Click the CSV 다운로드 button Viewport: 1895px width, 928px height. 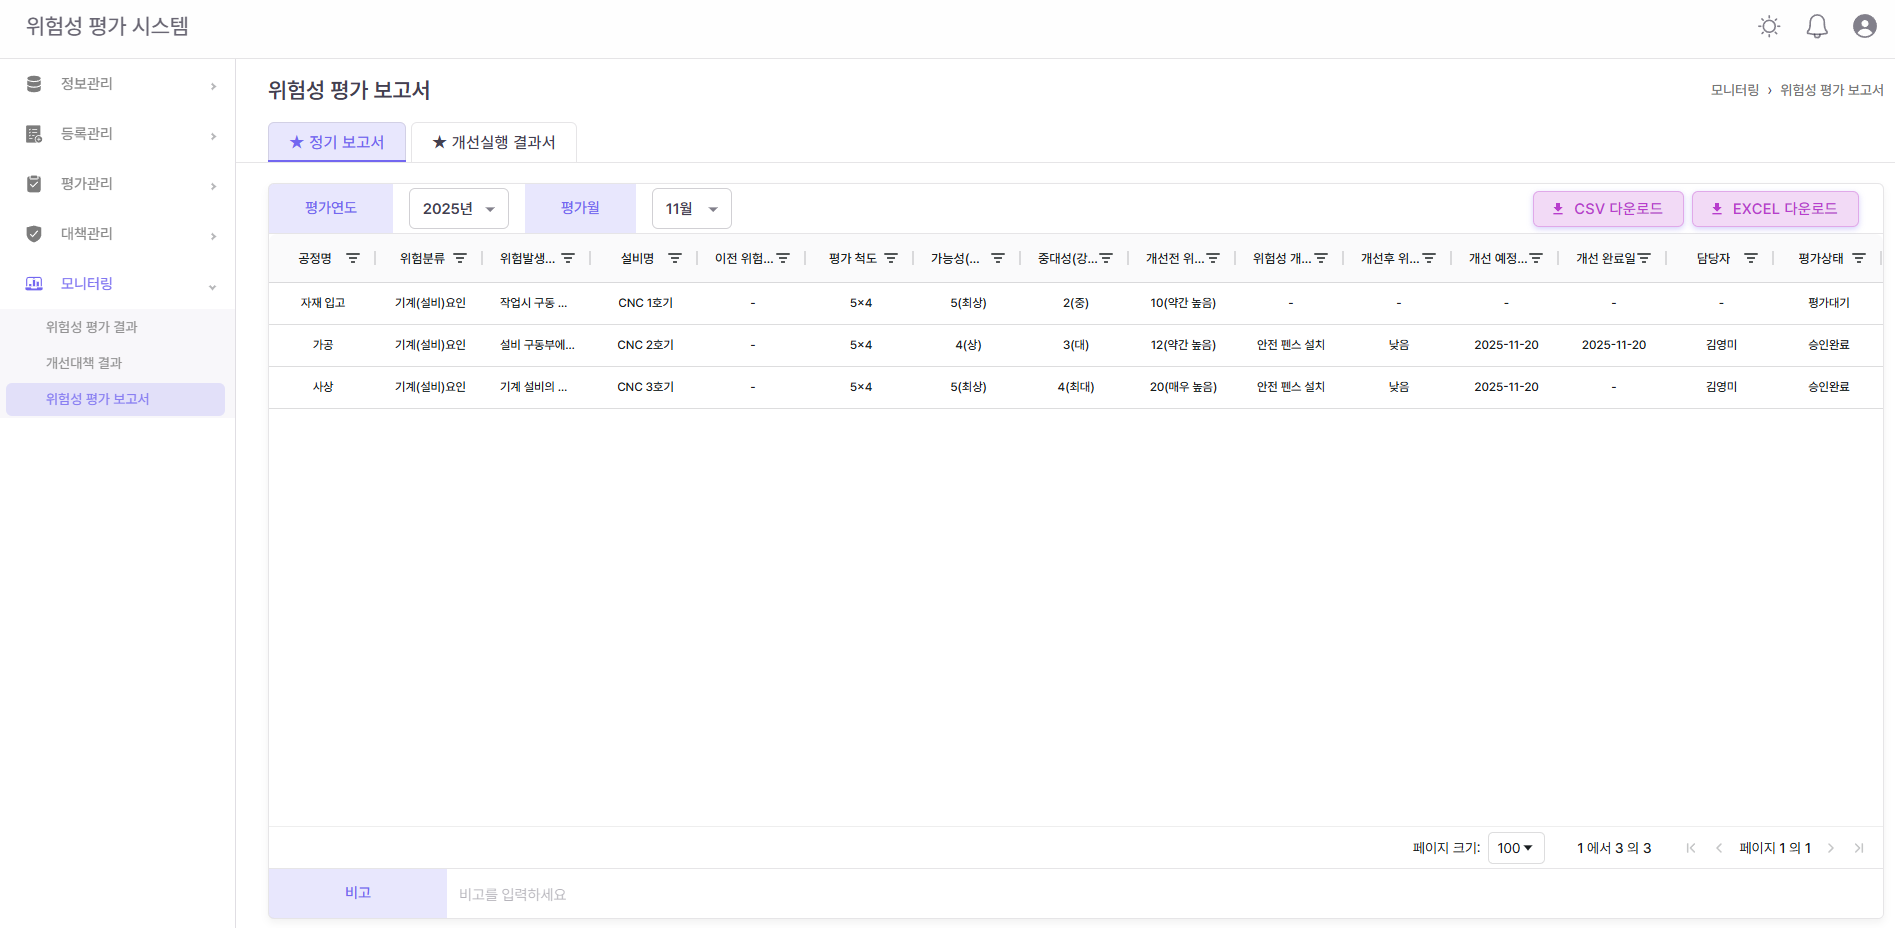1607,209
